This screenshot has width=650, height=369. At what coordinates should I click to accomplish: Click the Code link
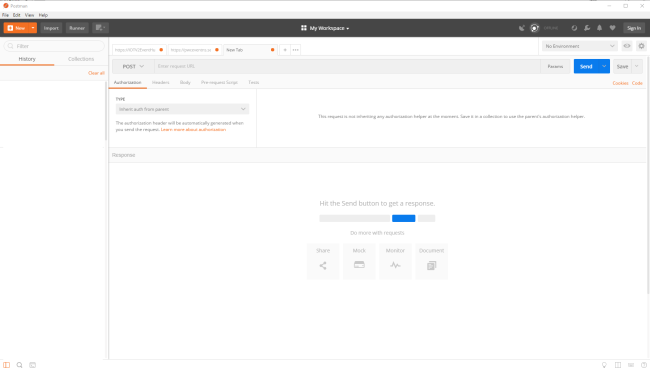pos(637,83)
